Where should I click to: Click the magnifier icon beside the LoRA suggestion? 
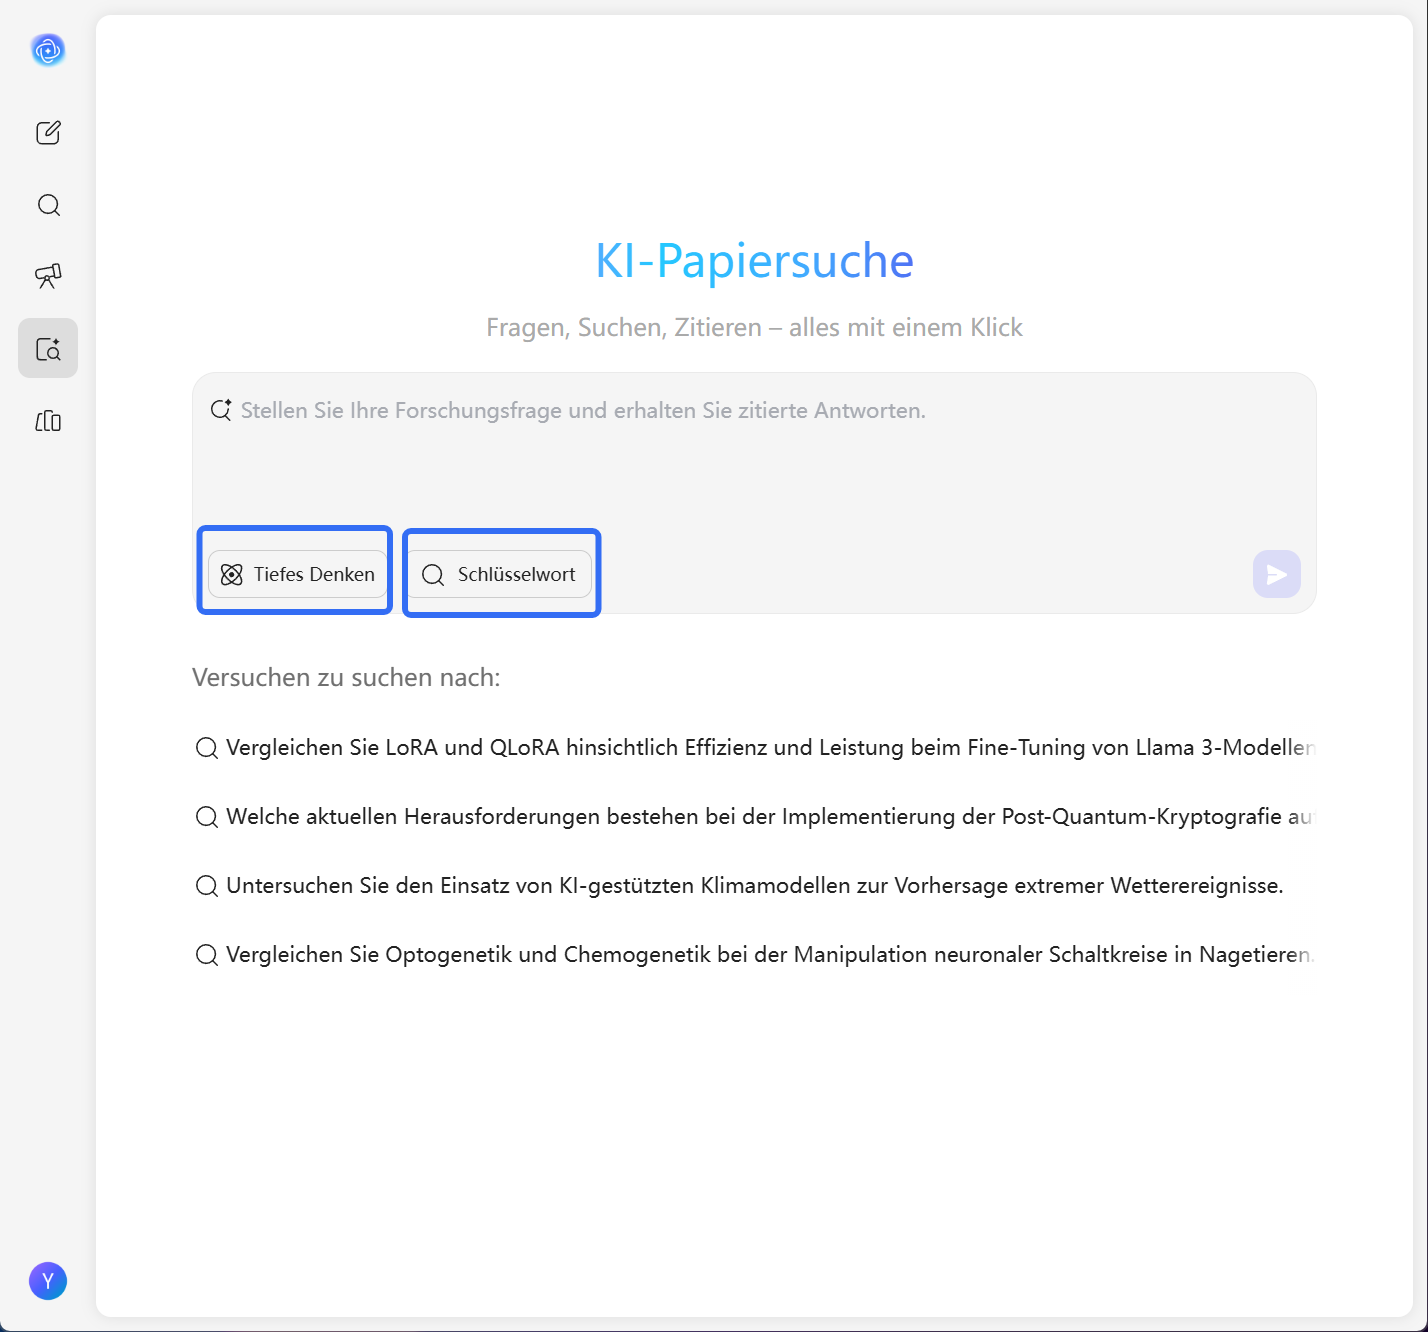click(206, 747)
